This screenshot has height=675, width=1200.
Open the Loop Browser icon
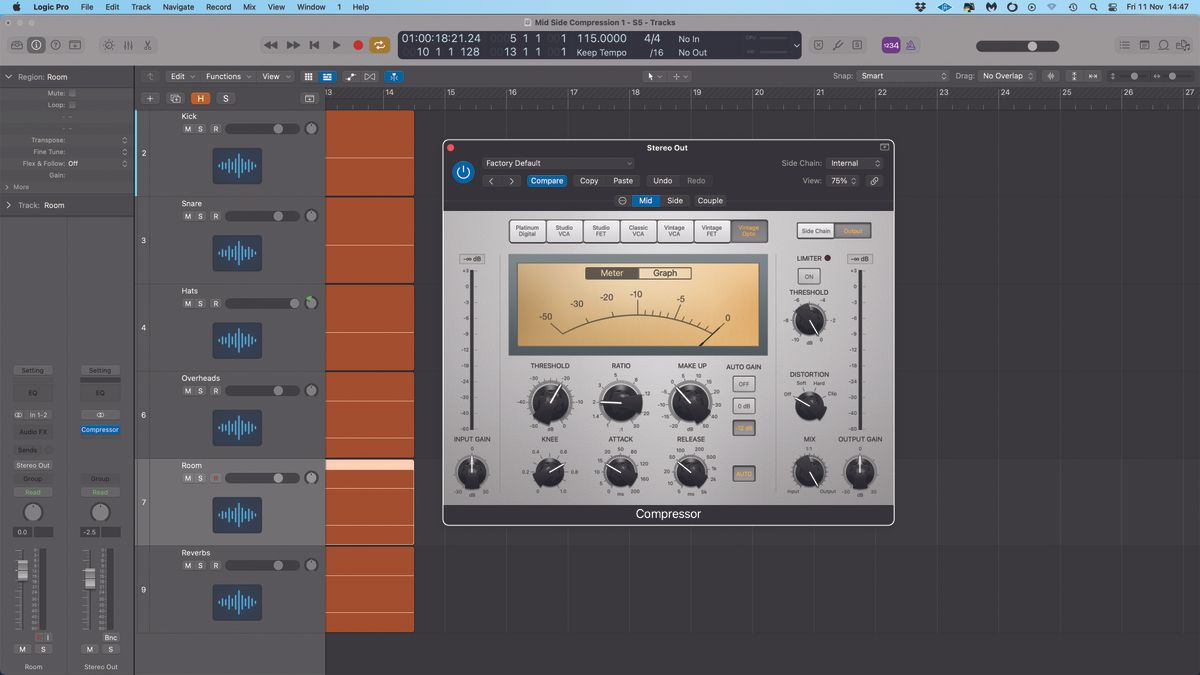[1164, 45]
